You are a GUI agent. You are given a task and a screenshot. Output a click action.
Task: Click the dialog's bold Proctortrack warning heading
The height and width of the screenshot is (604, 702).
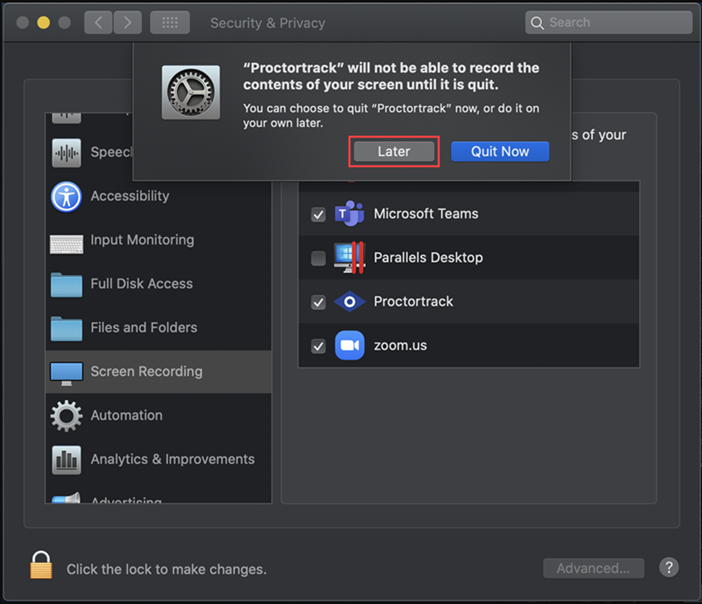pyautogui.click(x=391, y=76)
